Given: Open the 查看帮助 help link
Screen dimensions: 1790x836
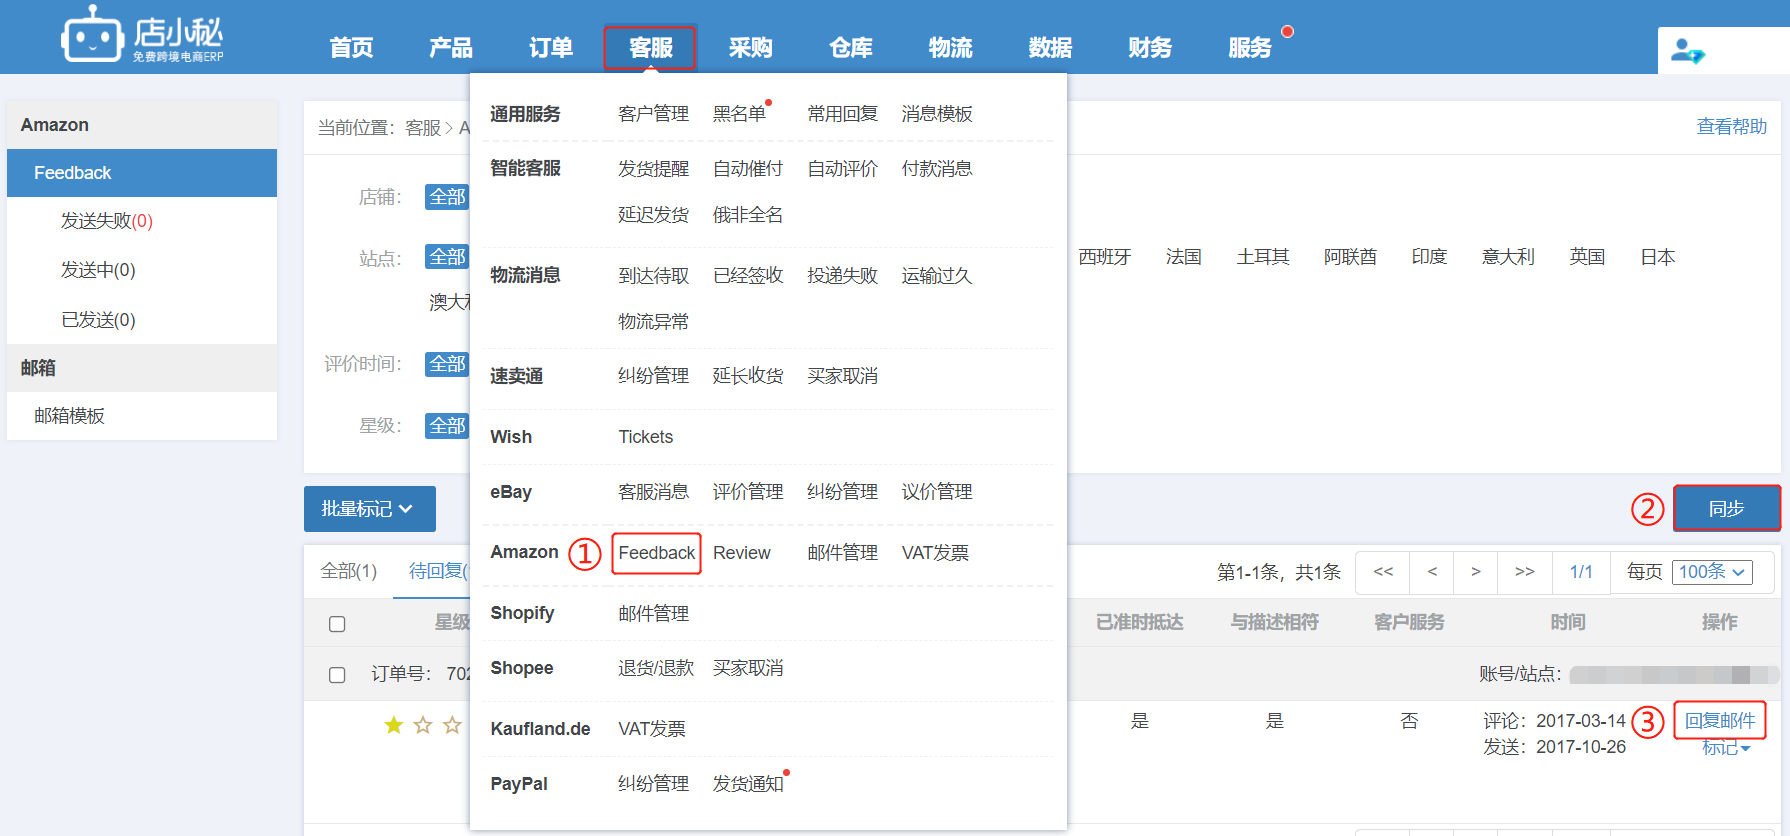Looking at the screenshot, I should pos(1732,127).
